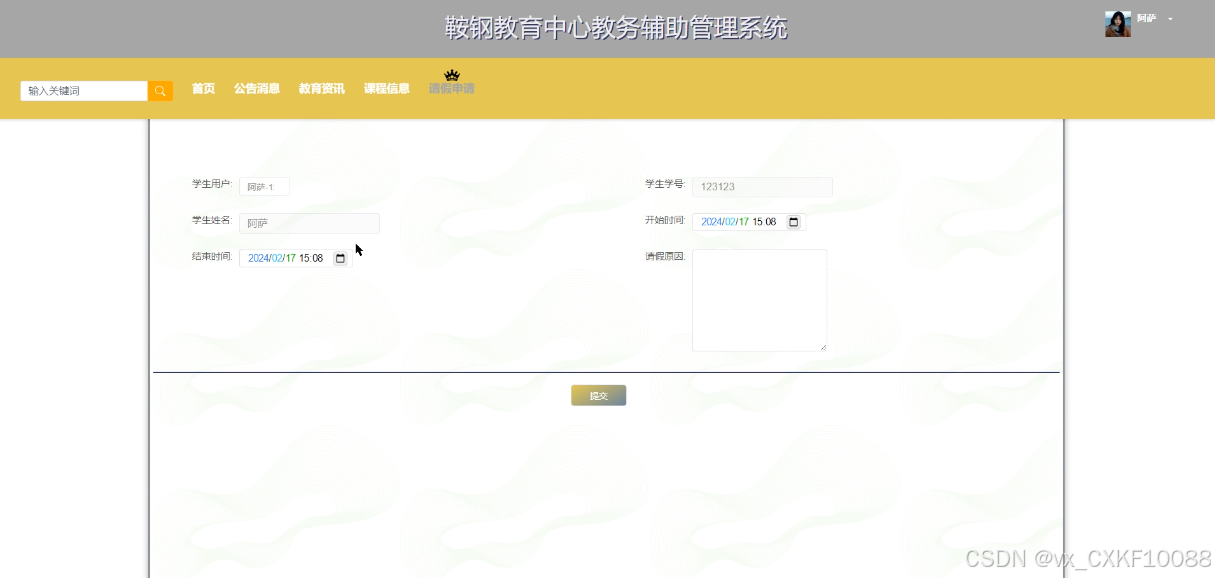Click the 学生学号 field showing 123123
1215x578 pixels.
(762, 187)
